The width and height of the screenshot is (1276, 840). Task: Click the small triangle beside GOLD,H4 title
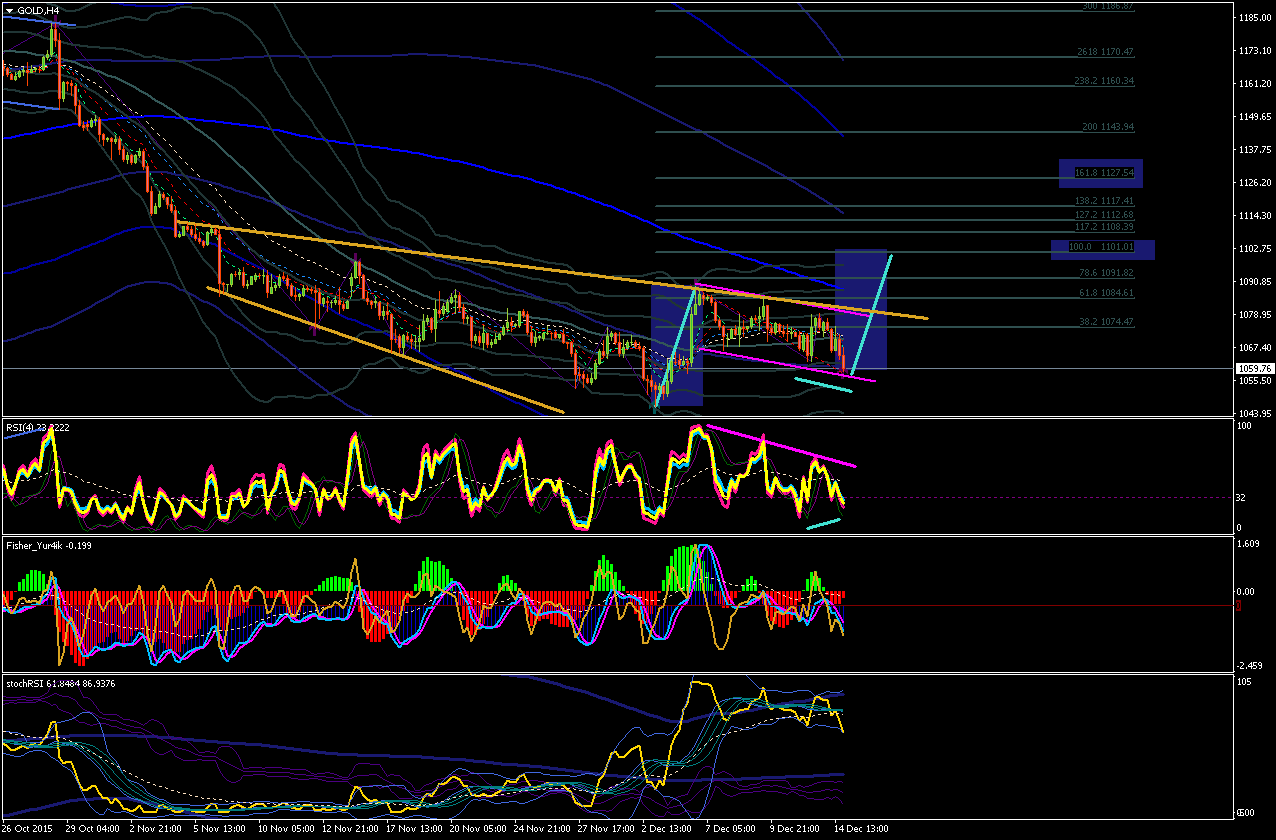point(9,10)
